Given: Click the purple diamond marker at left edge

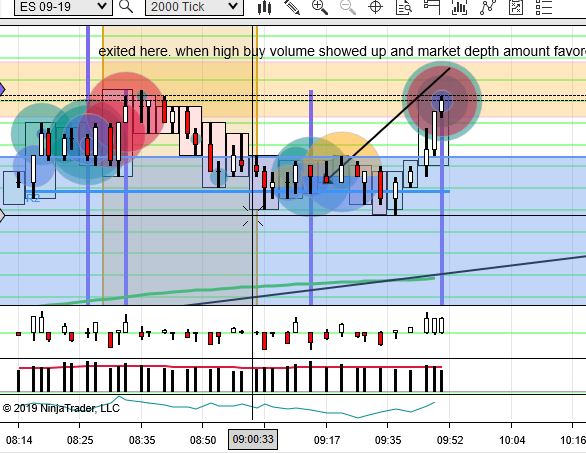Looking at the screenshot, I should [x=2, y=89].
